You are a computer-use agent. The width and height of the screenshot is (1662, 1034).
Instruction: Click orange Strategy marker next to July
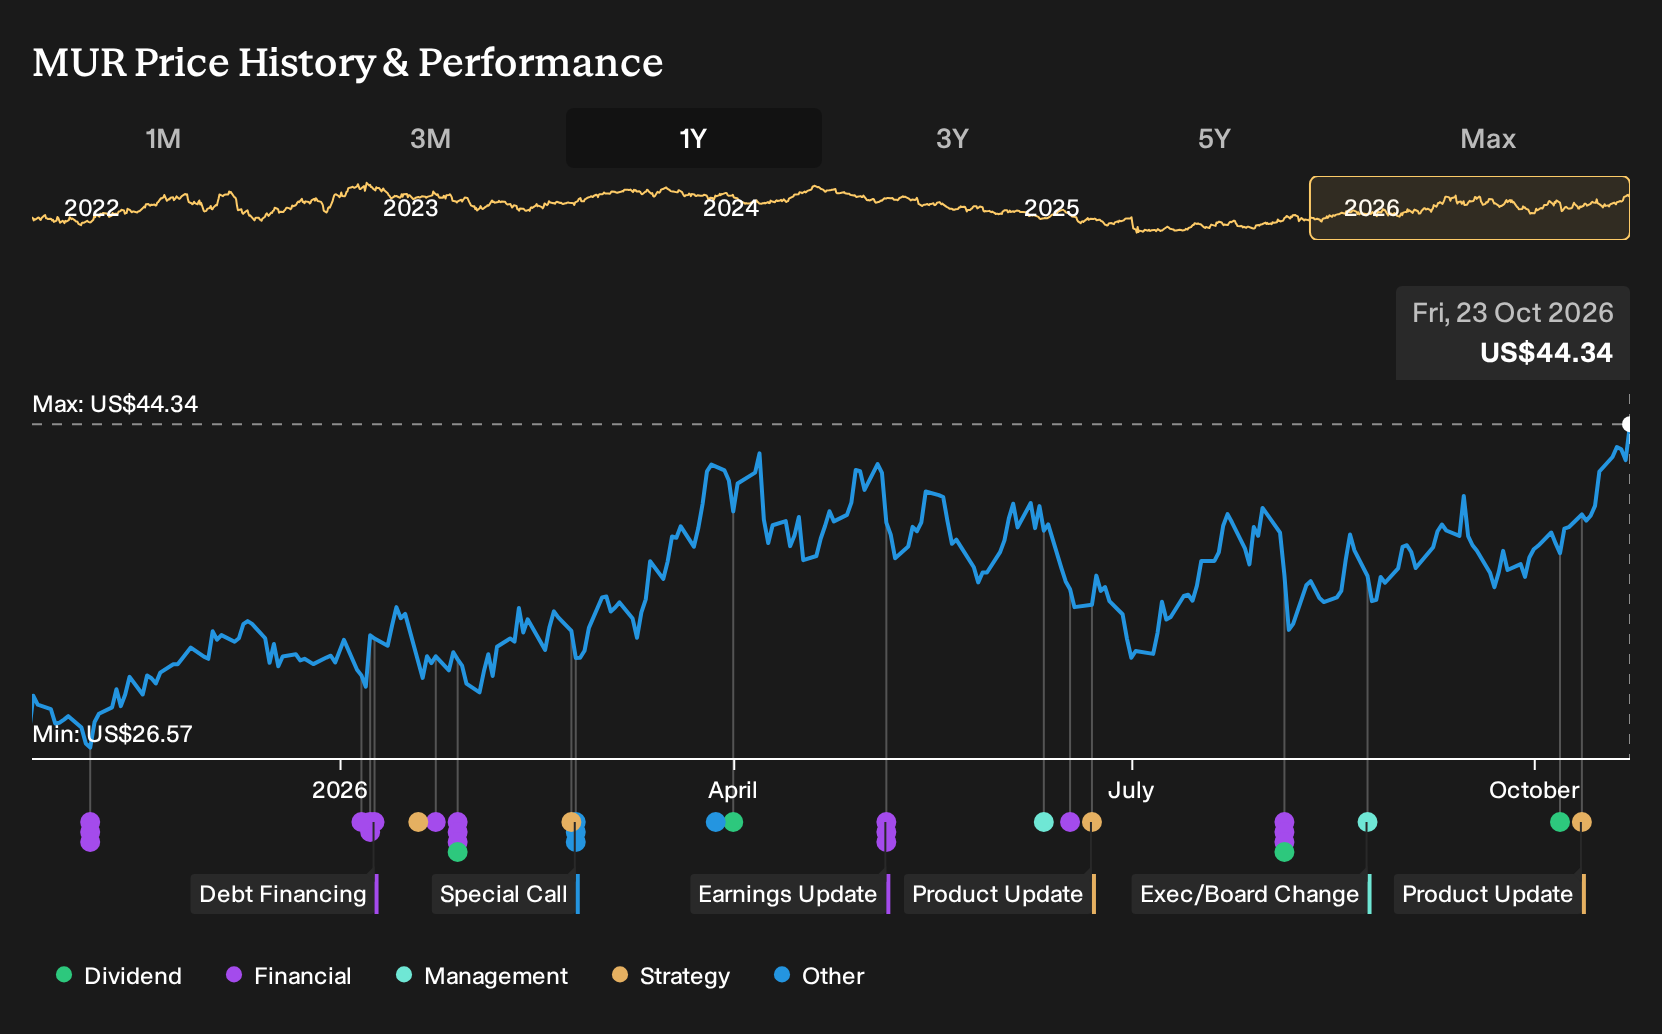[1092, 822]
